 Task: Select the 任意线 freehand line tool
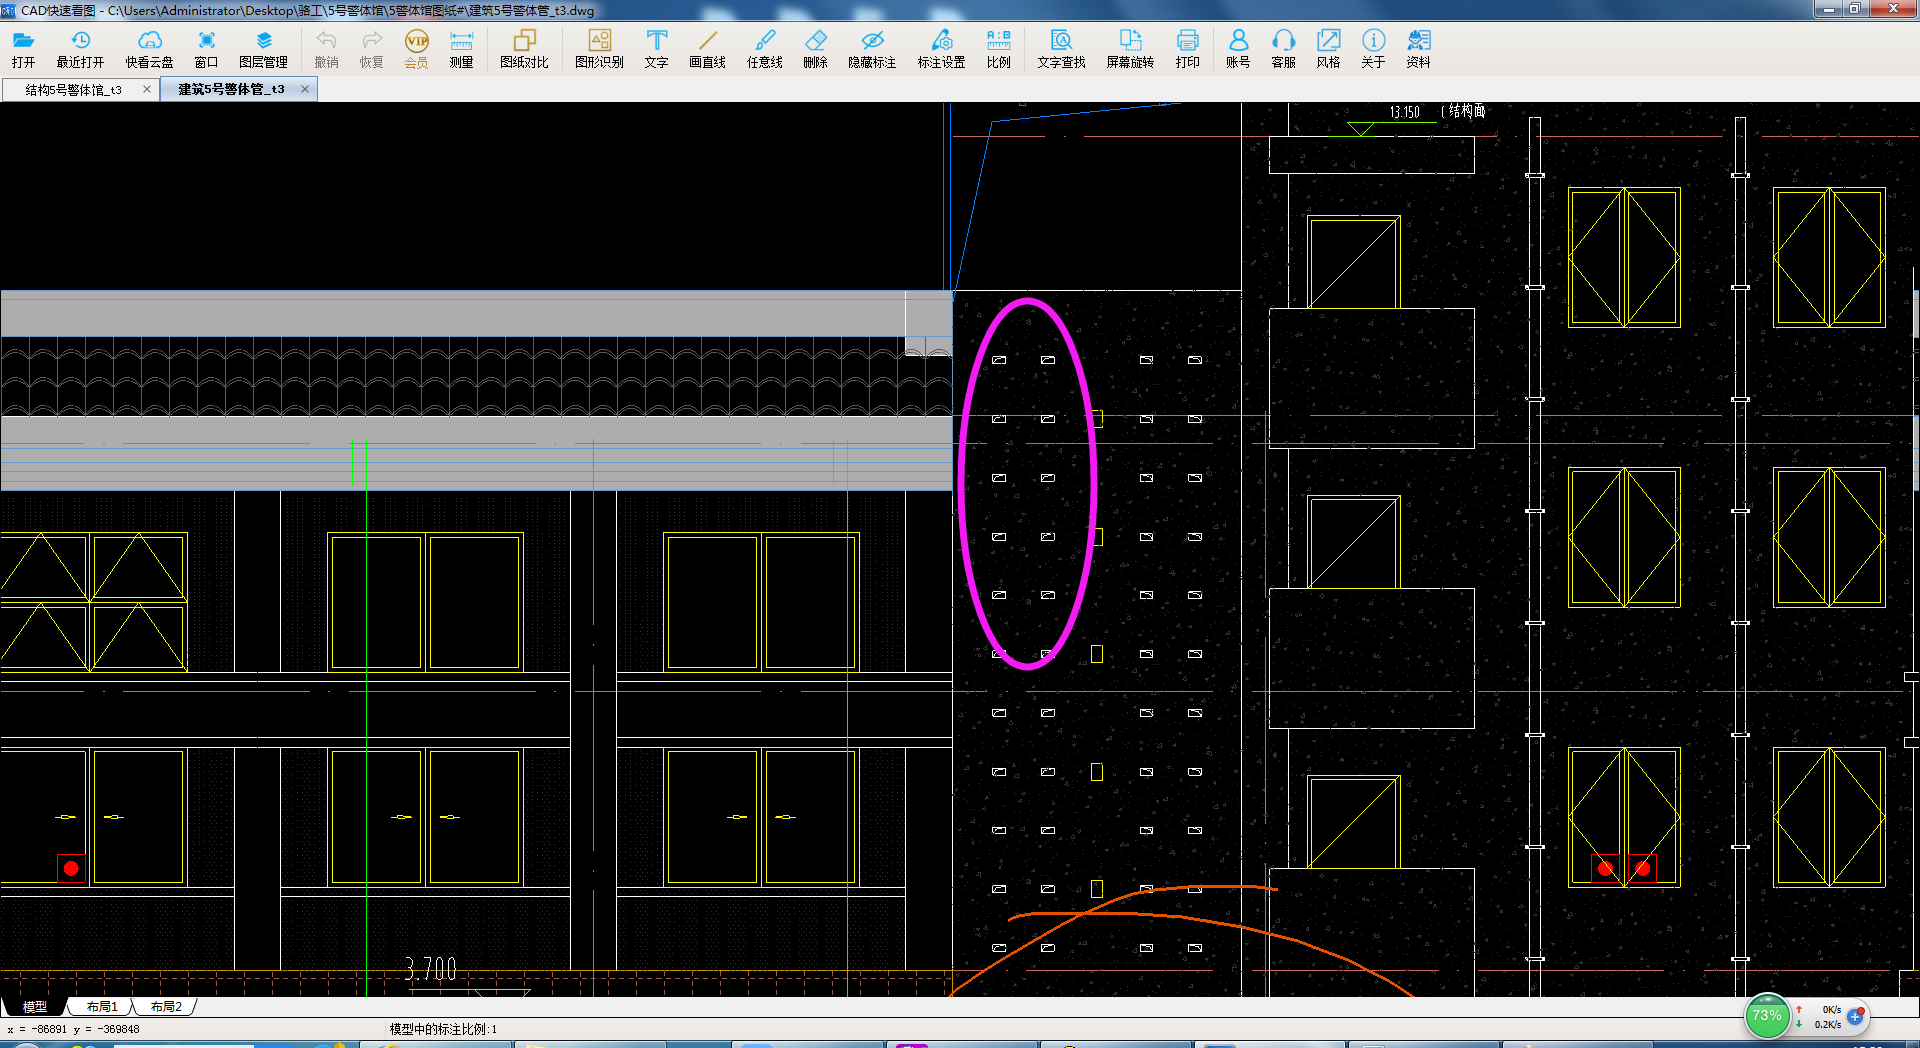point(764,48)
